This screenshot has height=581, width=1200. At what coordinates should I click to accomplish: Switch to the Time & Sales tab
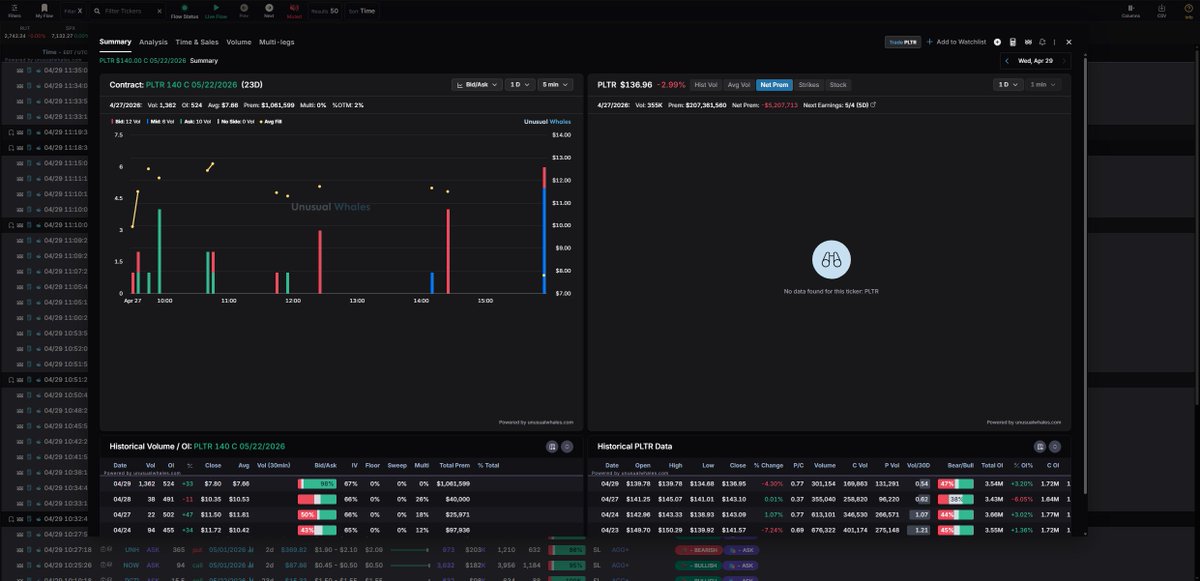click(x=197, y=42)
